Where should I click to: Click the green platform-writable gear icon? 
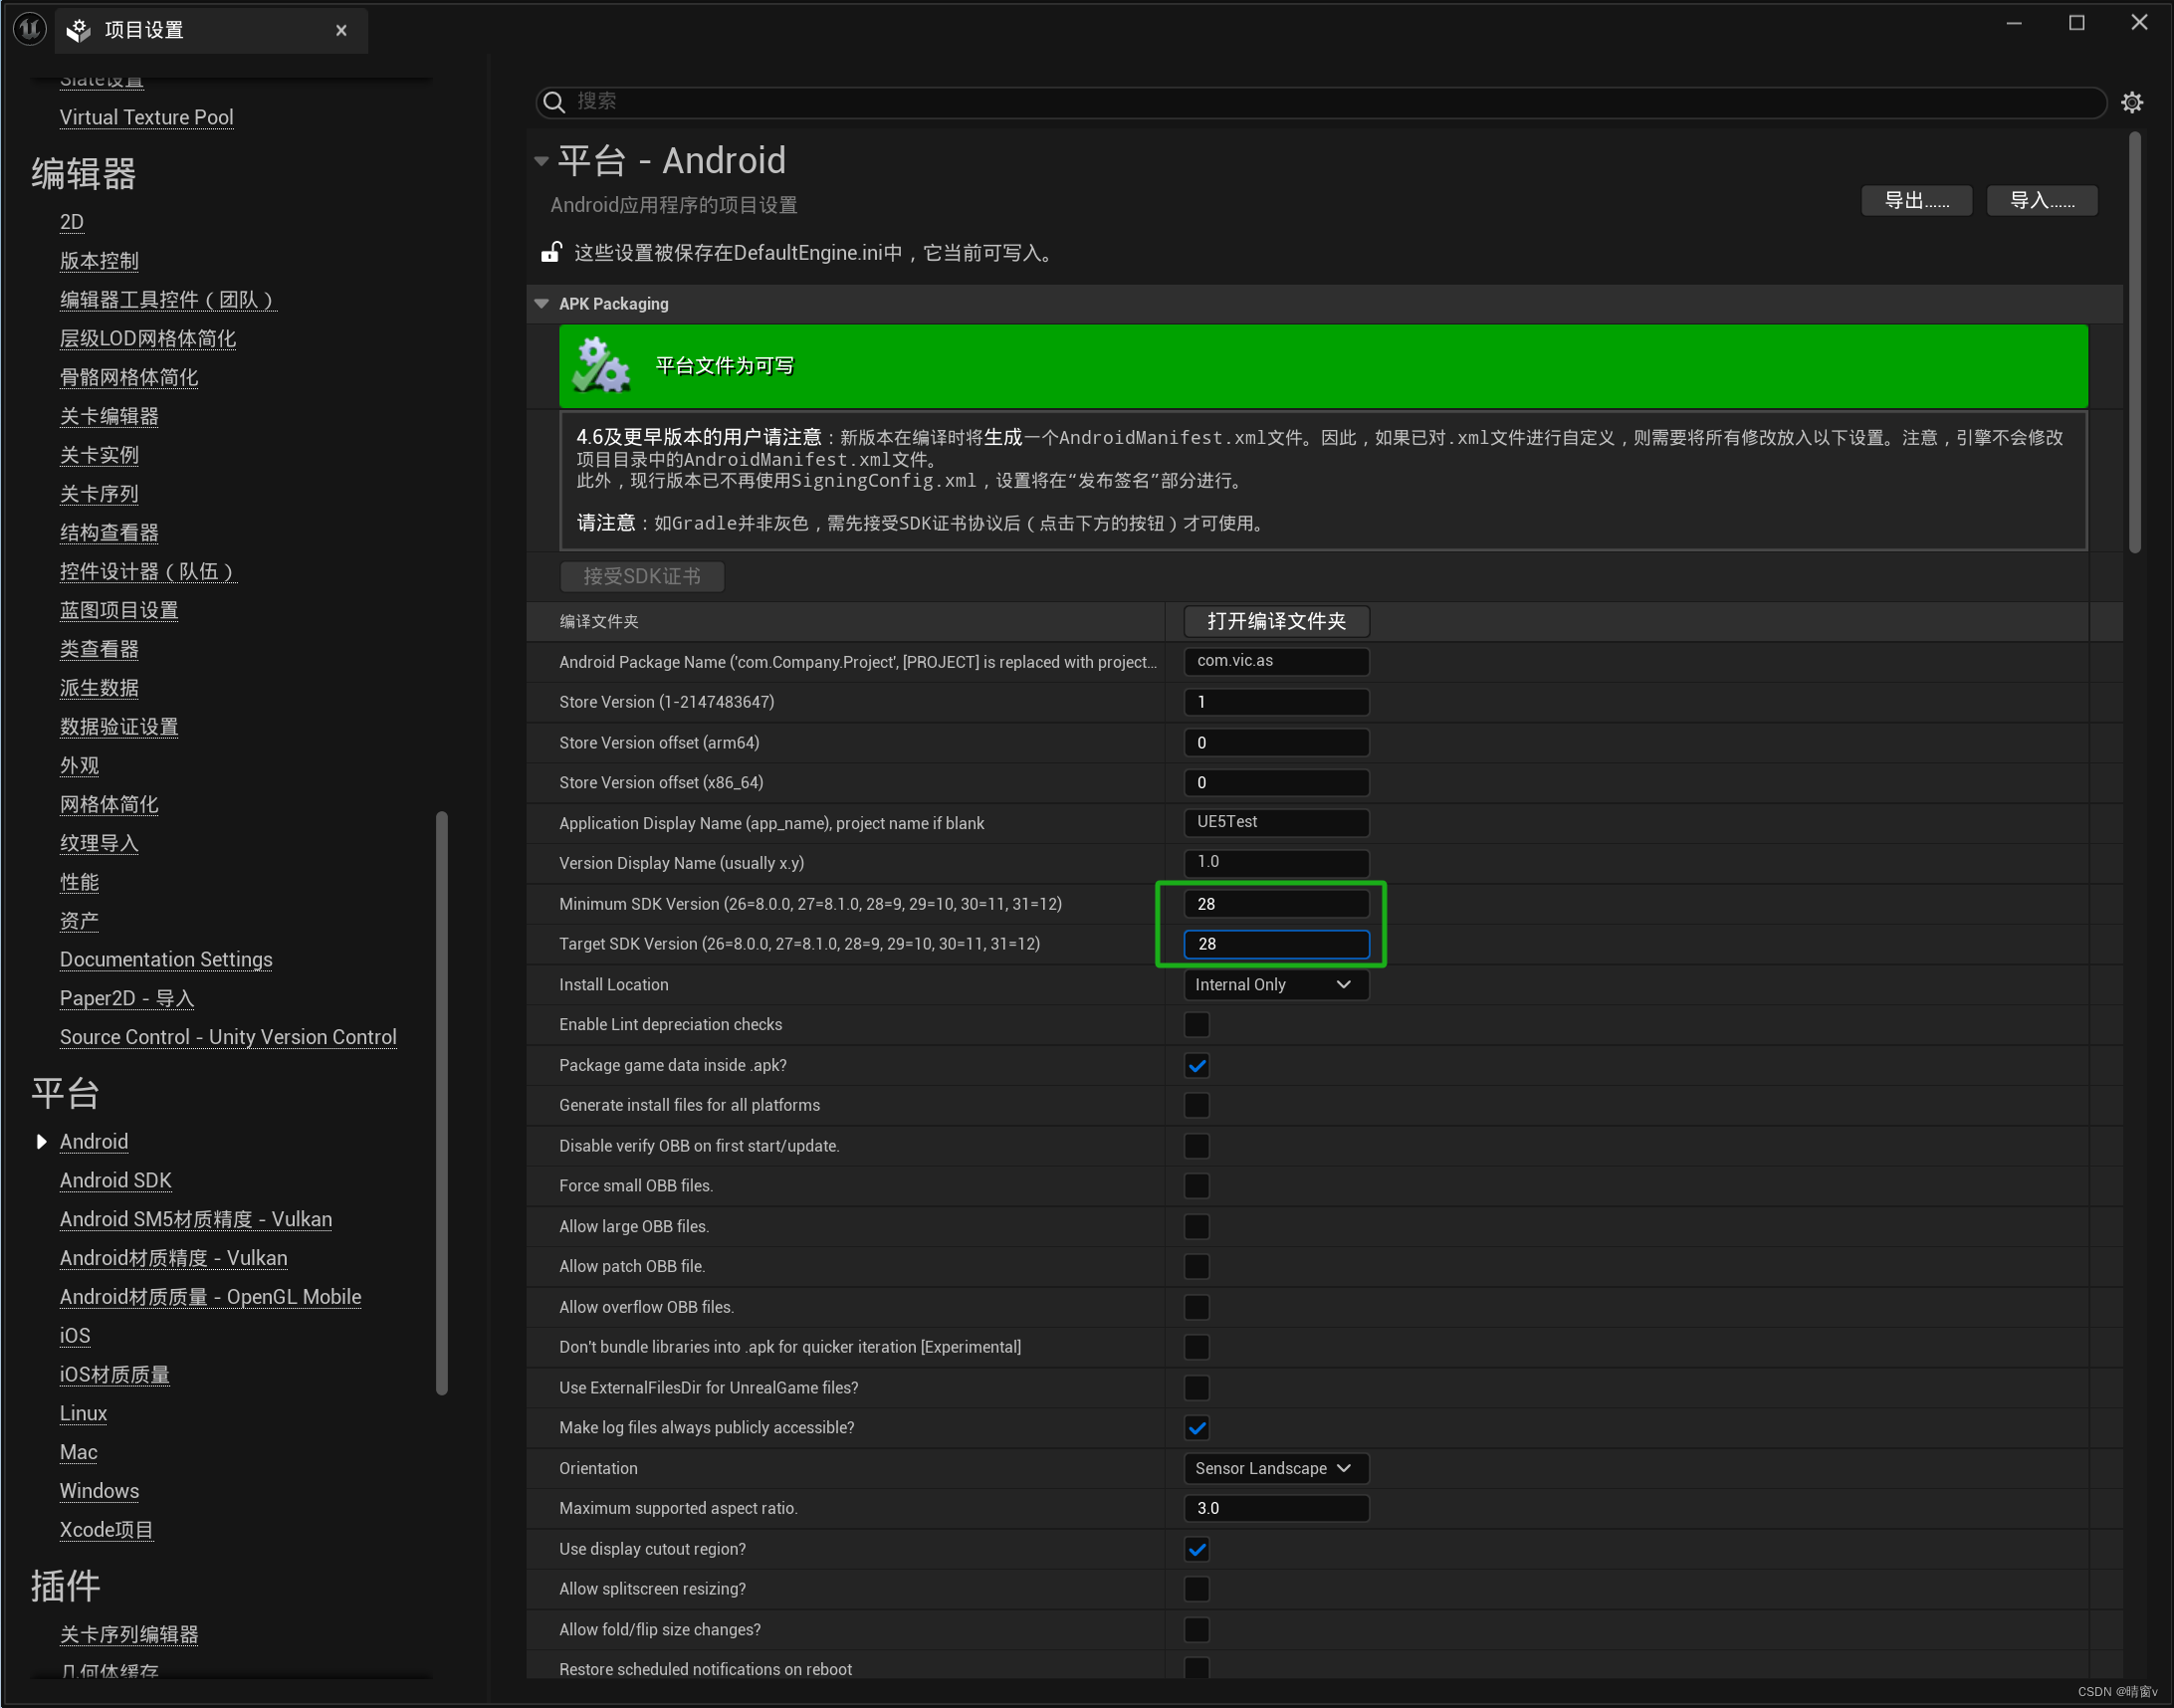pyautogui.click(x=601, y=366)
